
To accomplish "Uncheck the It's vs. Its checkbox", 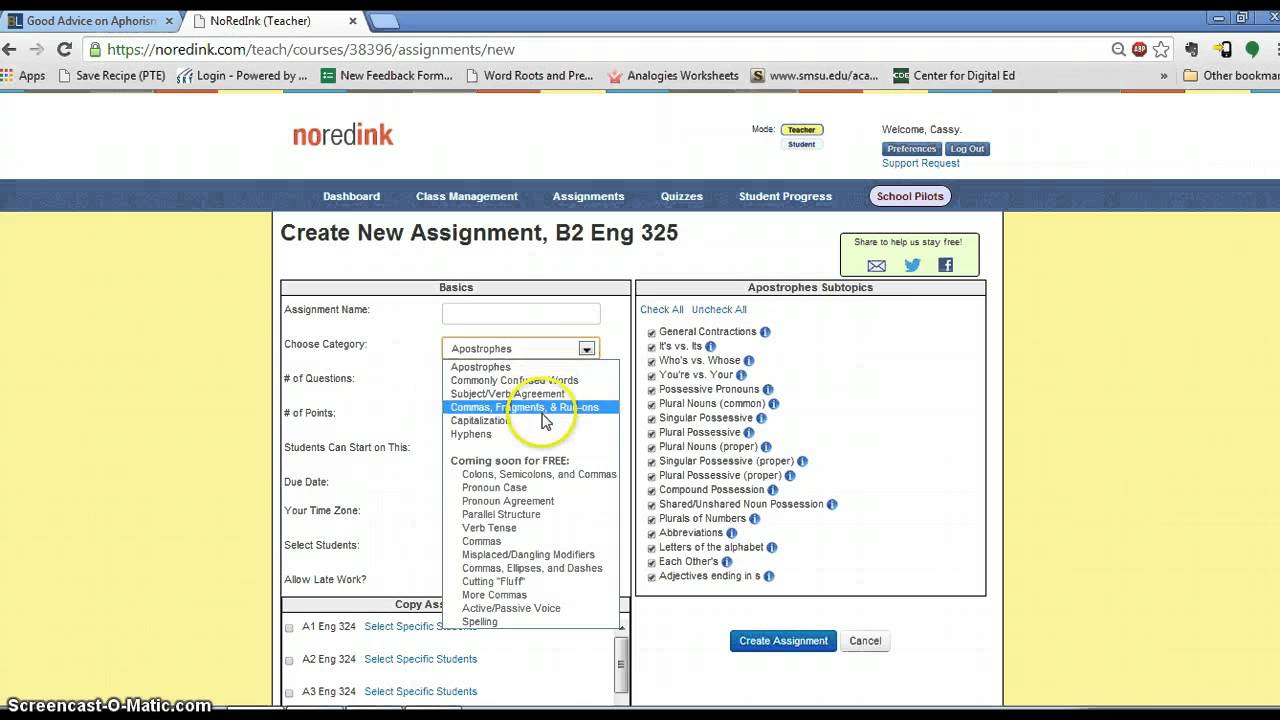I will click(651, 347).
